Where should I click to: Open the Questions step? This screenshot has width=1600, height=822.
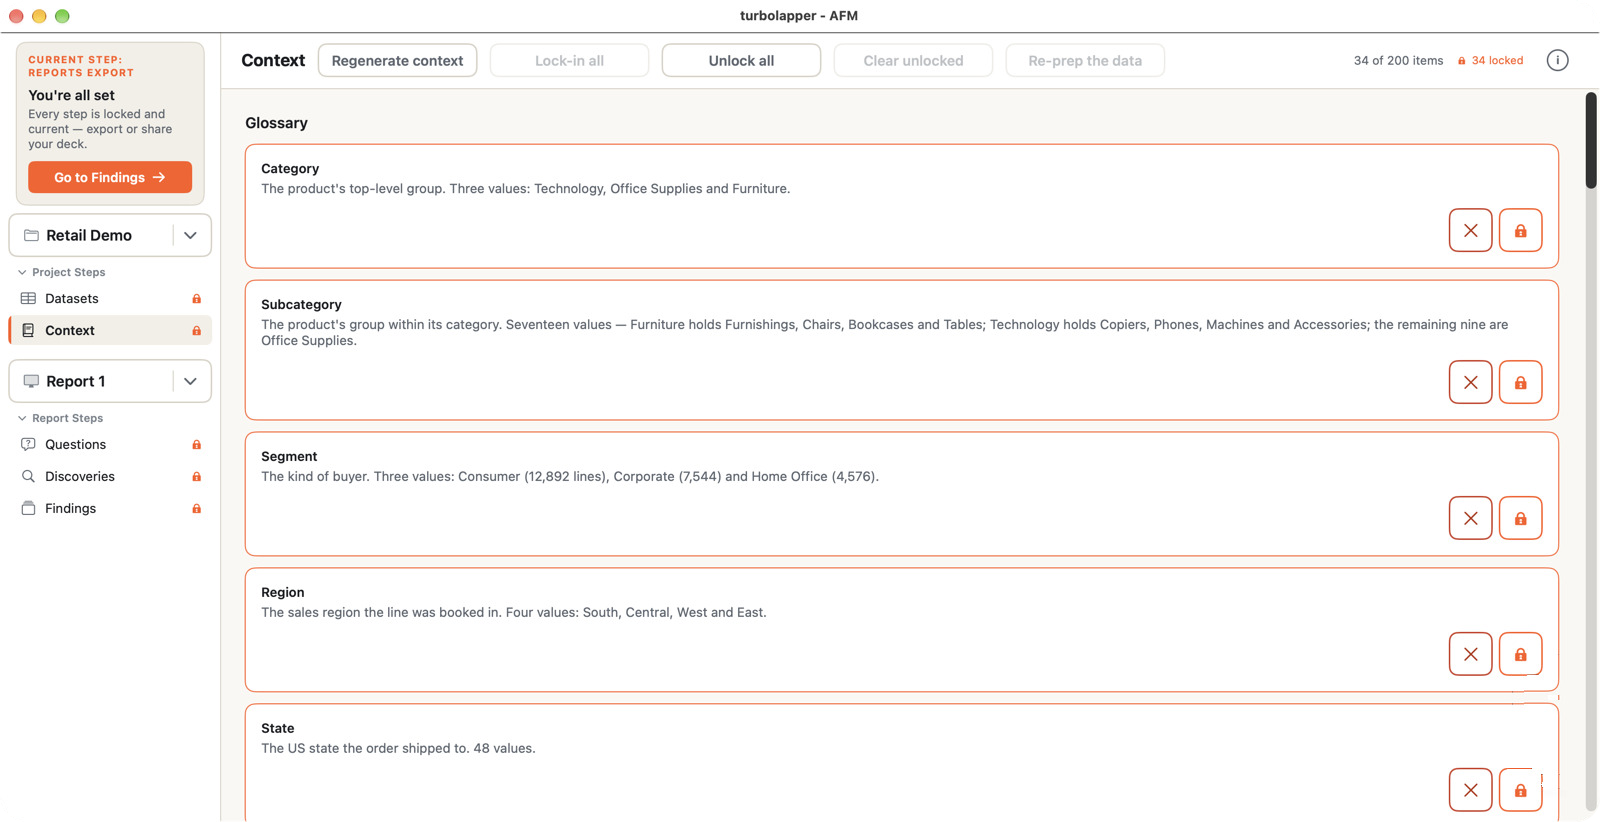point(110,445)
